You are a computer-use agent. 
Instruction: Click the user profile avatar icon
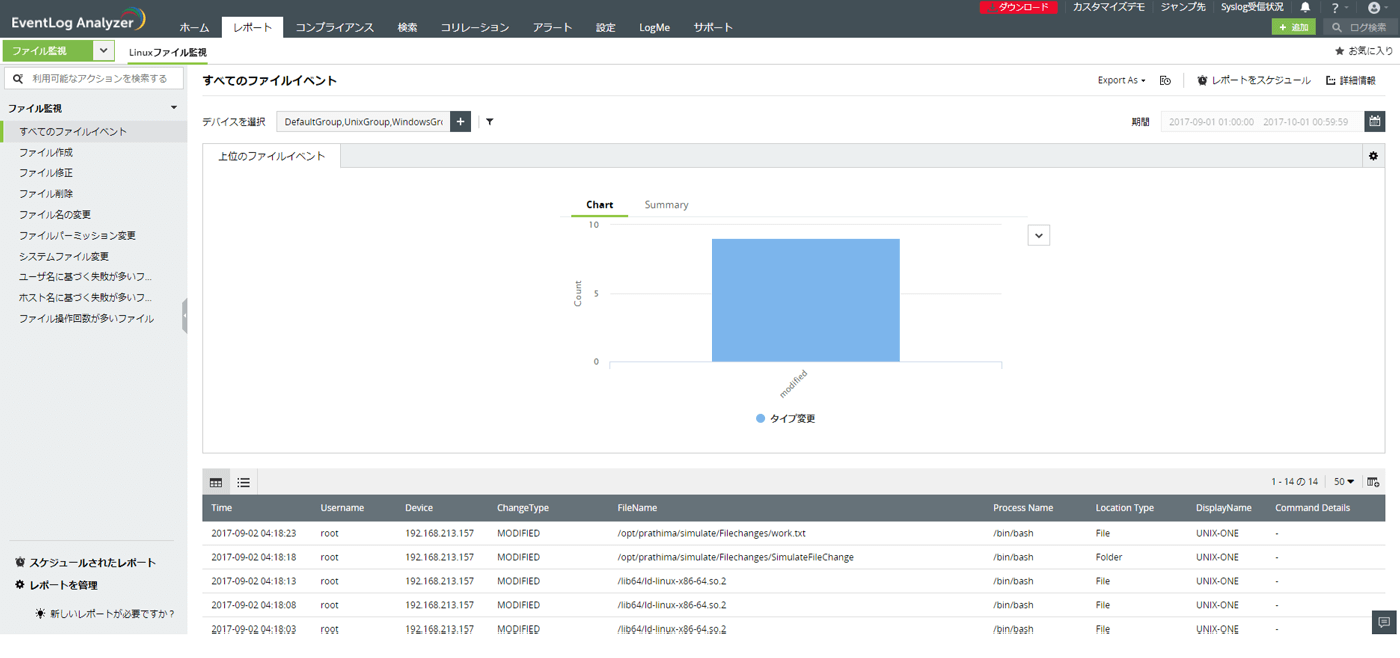pos(1374,7)
